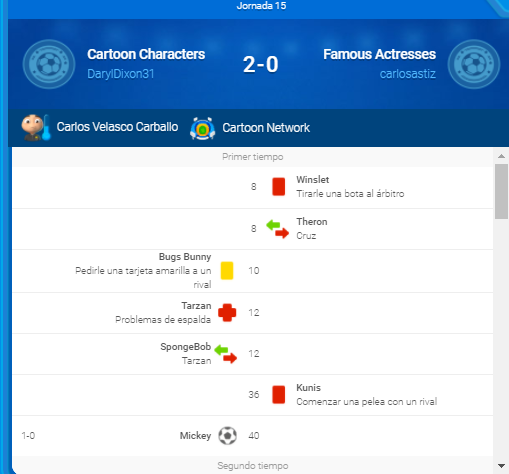Click Tarzan's red injury cross icon

(227, 312)
